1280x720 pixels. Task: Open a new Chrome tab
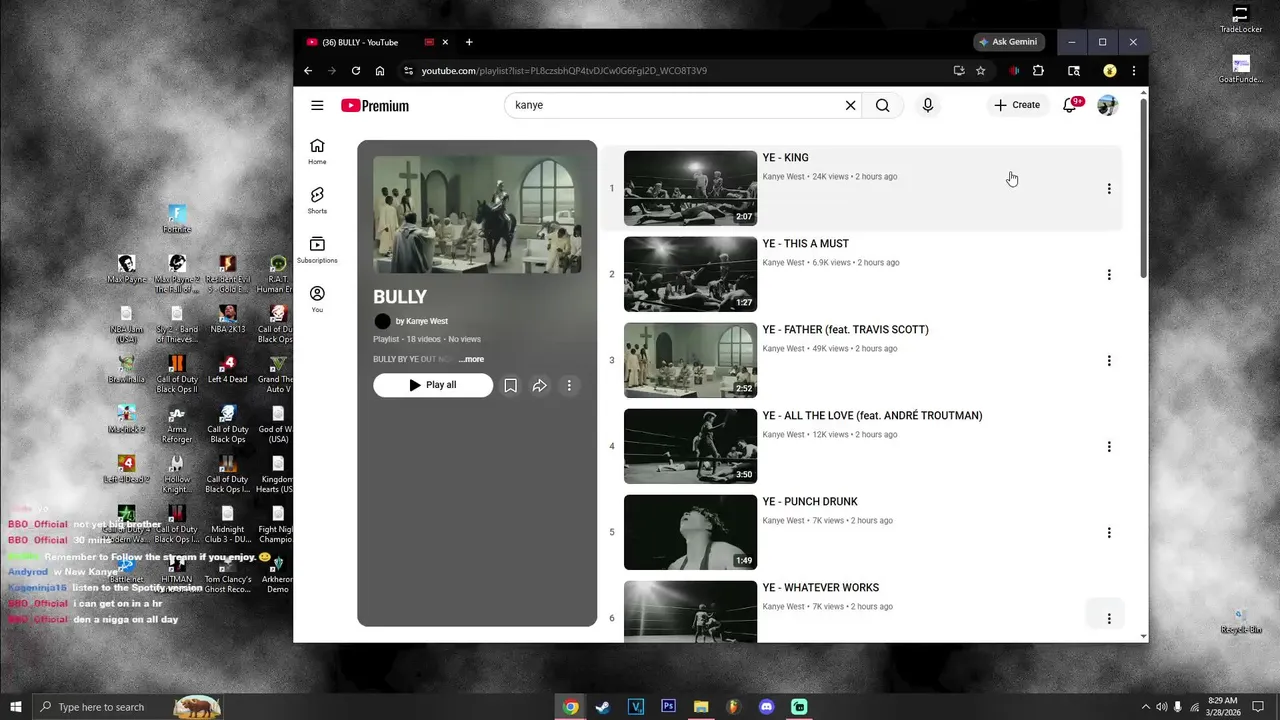click(x=469, y=42)
